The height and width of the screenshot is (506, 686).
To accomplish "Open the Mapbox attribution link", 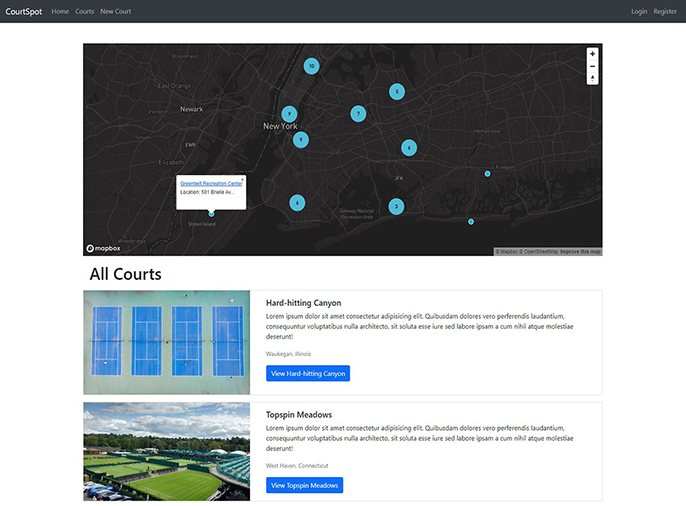I will [x=507, y=252].
